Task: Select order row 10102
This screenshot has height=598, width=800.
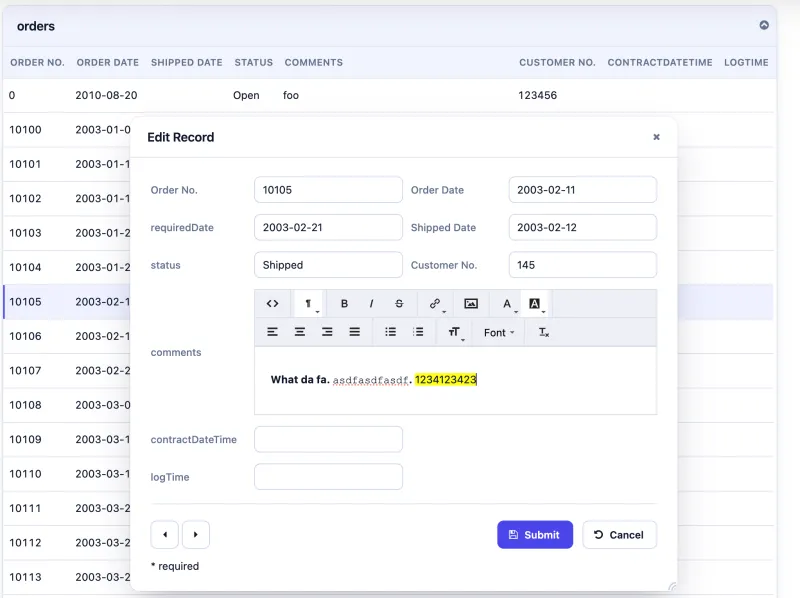Action: click(x=67, y=198)
